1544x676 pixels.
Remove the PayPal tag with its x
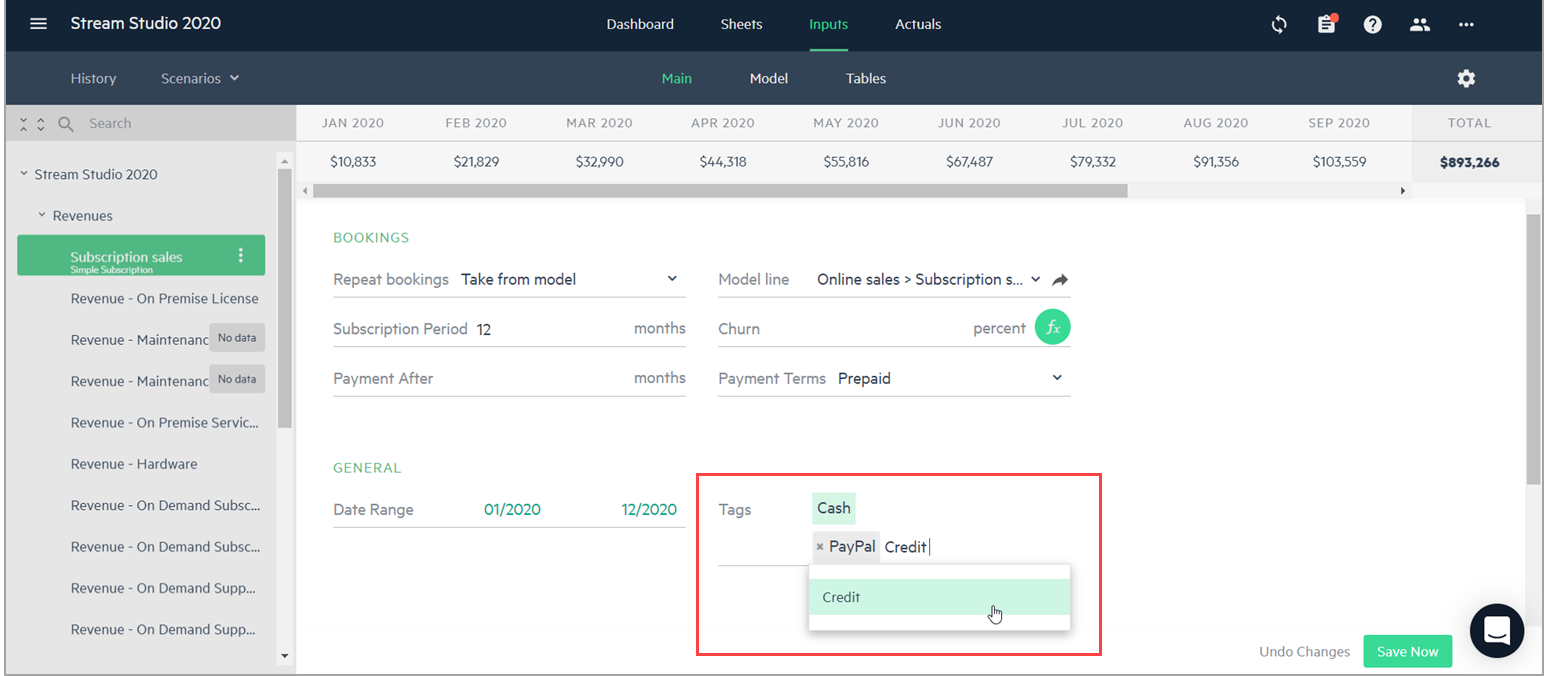pos(820,547)
